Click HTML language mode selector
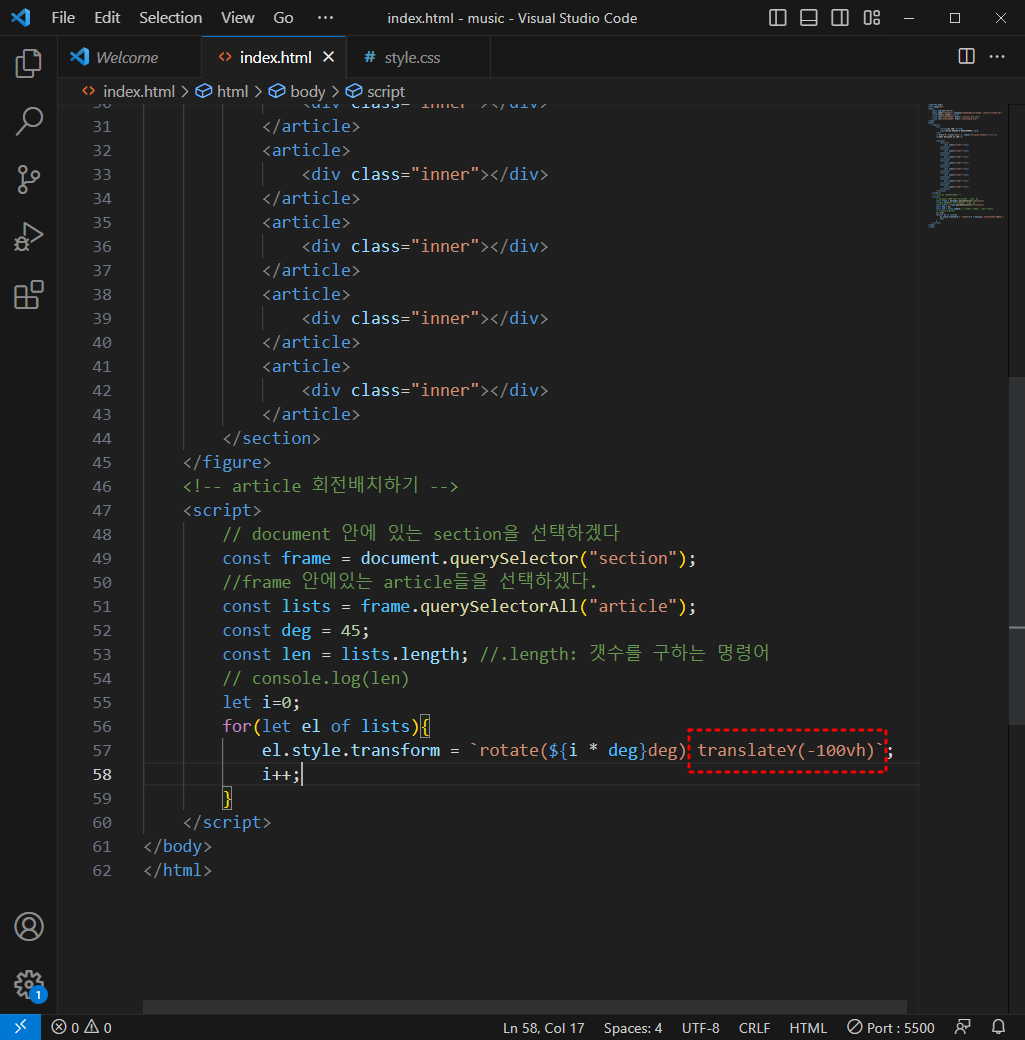1025x1040 pixels. (x=808, y=1027)
